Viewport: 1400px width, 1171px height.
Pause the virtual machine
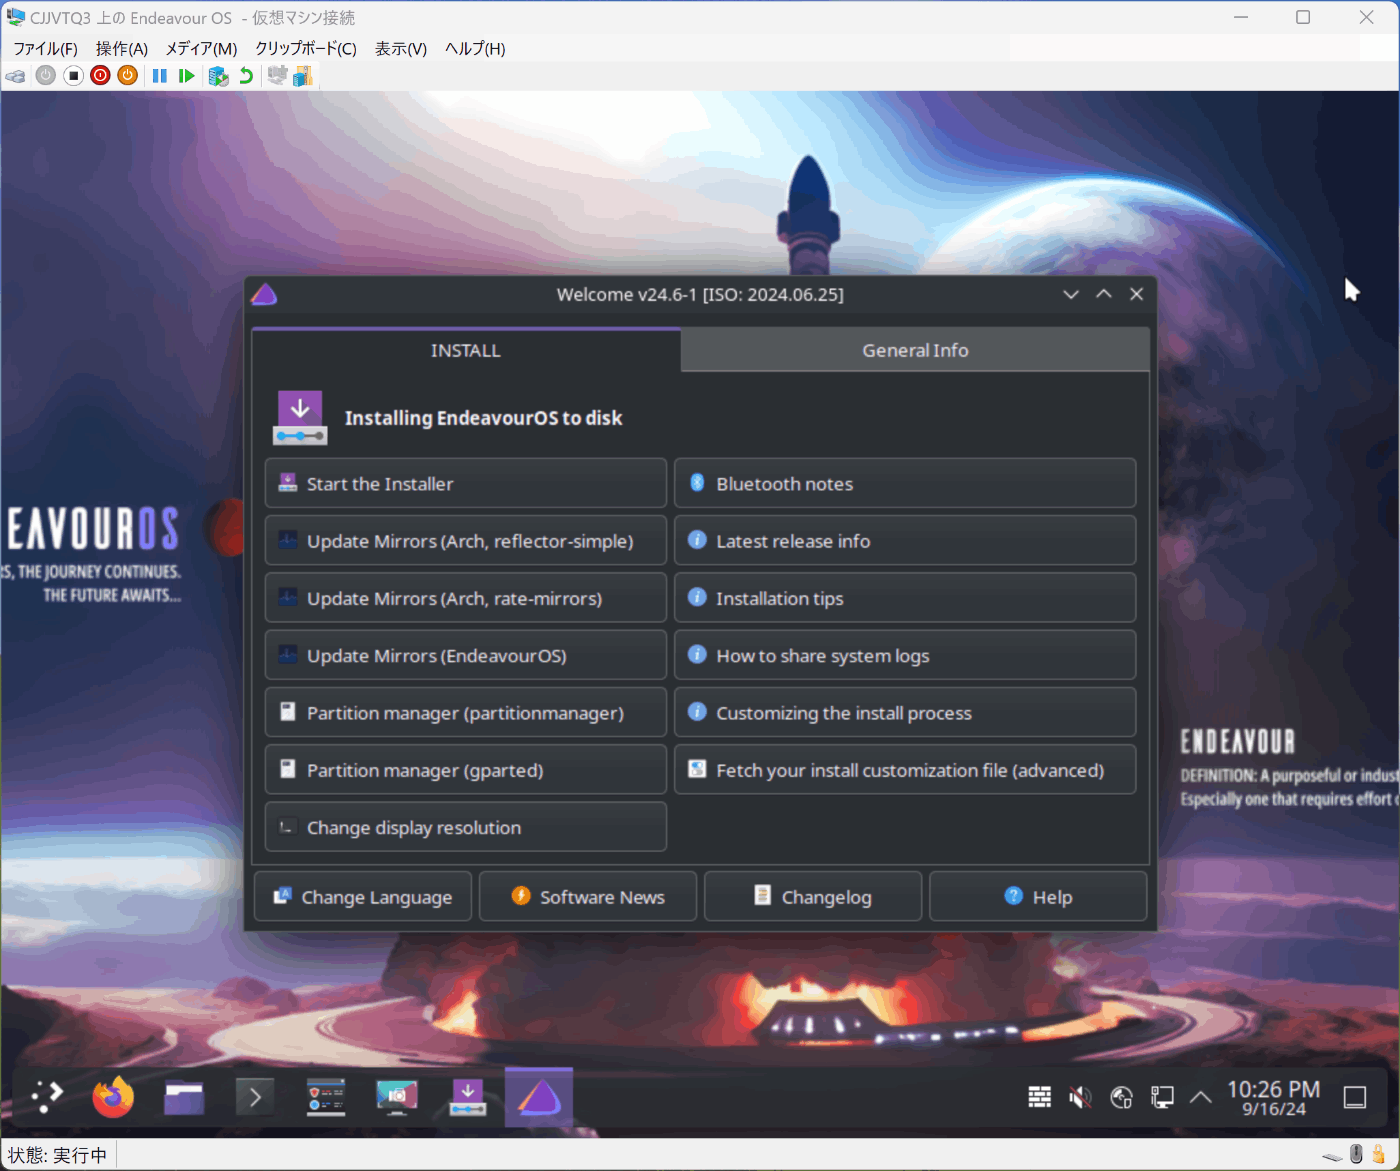tap(159, 76)
